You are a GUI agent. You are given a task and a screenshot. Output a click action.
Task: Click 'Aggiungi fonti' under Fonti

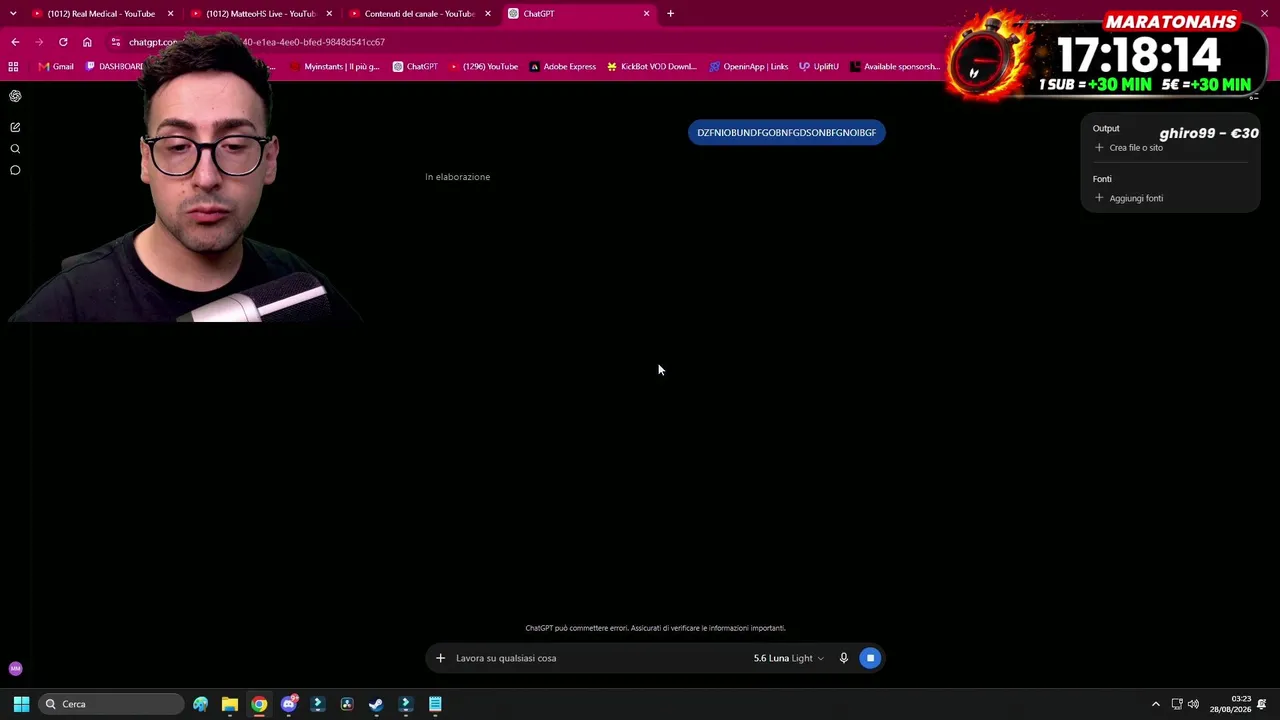pyautogui.click(x=1129, y=198)
